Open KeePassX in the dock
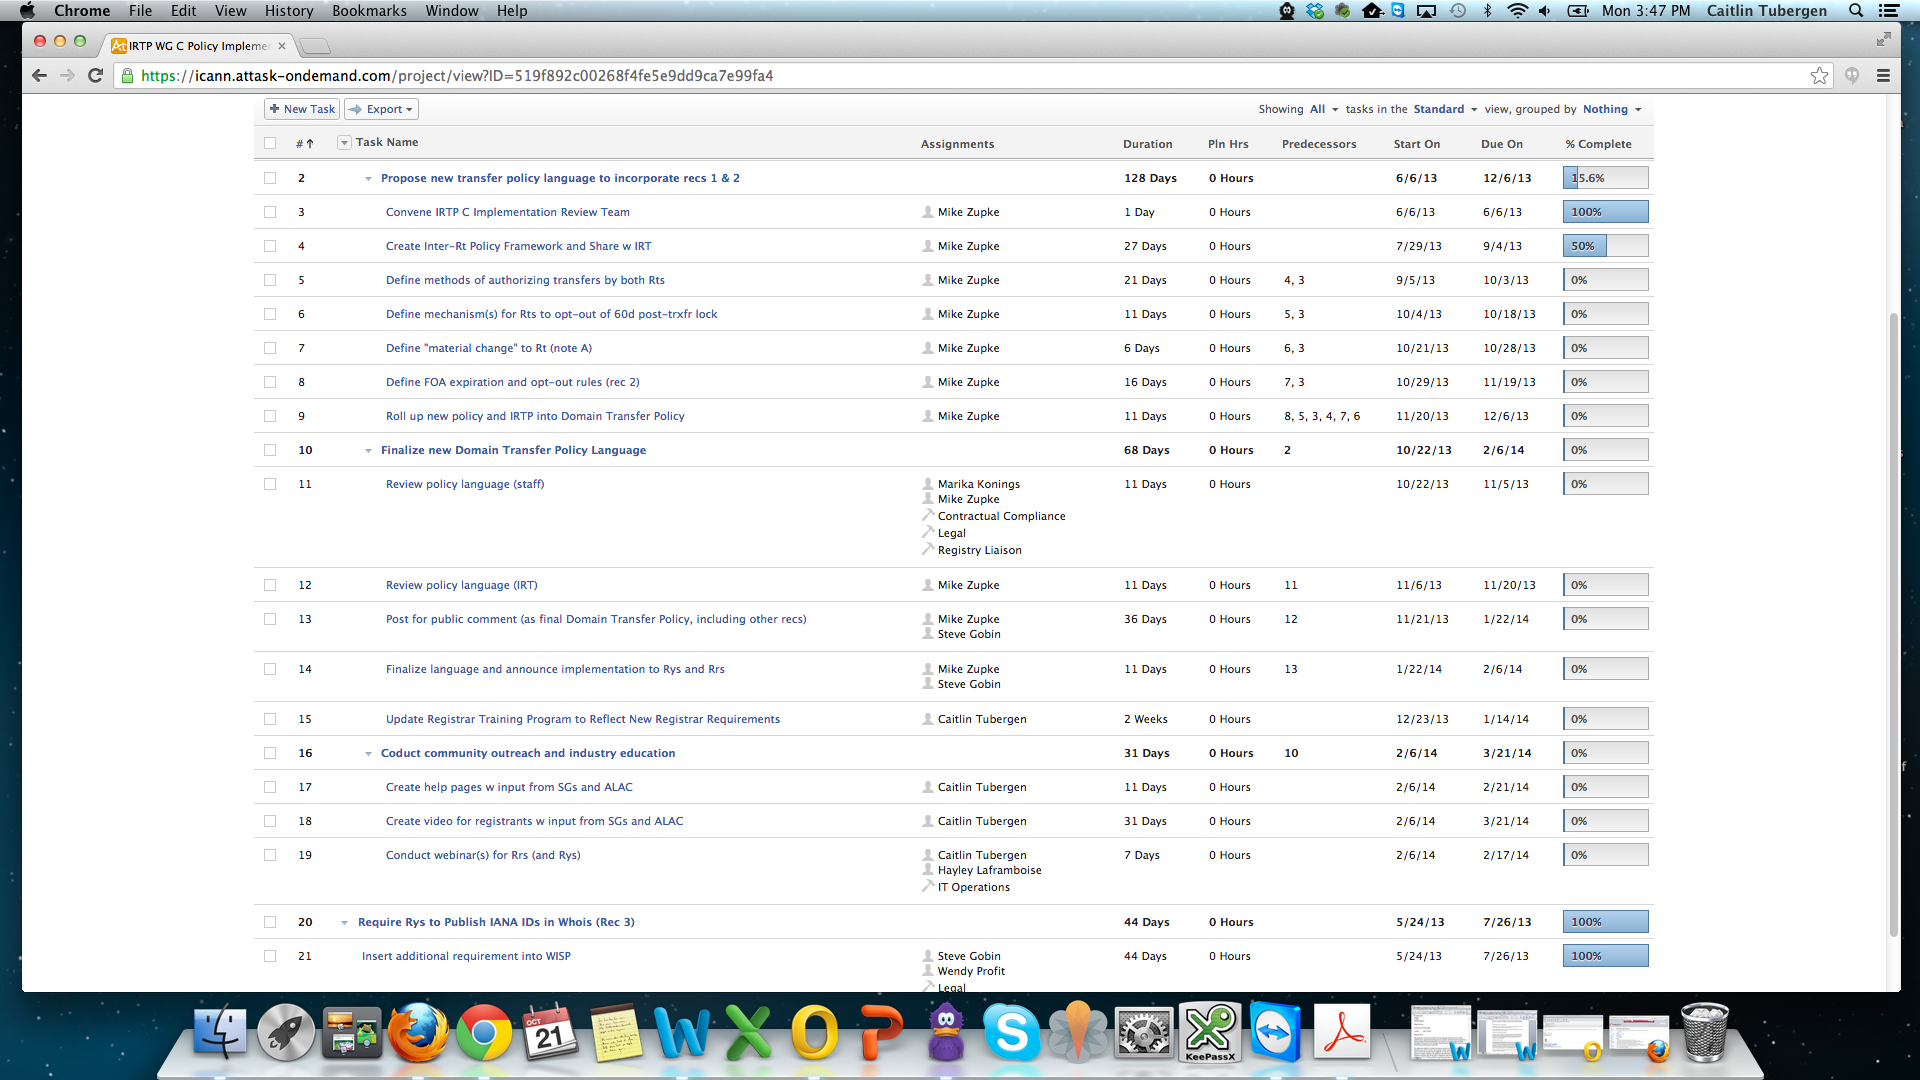Screen dimensions: 1920x1080 click(1209, 1033)
